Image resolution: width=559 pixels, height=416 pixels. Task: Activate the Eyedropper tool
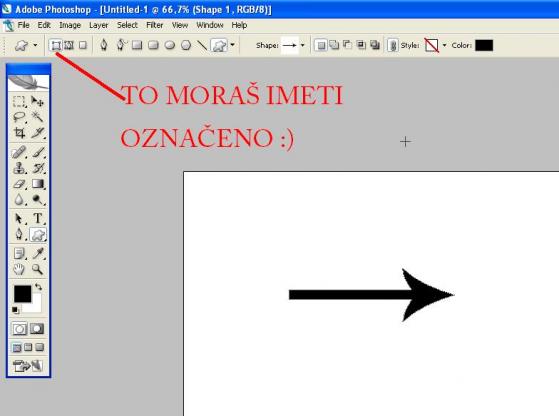[37, 253]
